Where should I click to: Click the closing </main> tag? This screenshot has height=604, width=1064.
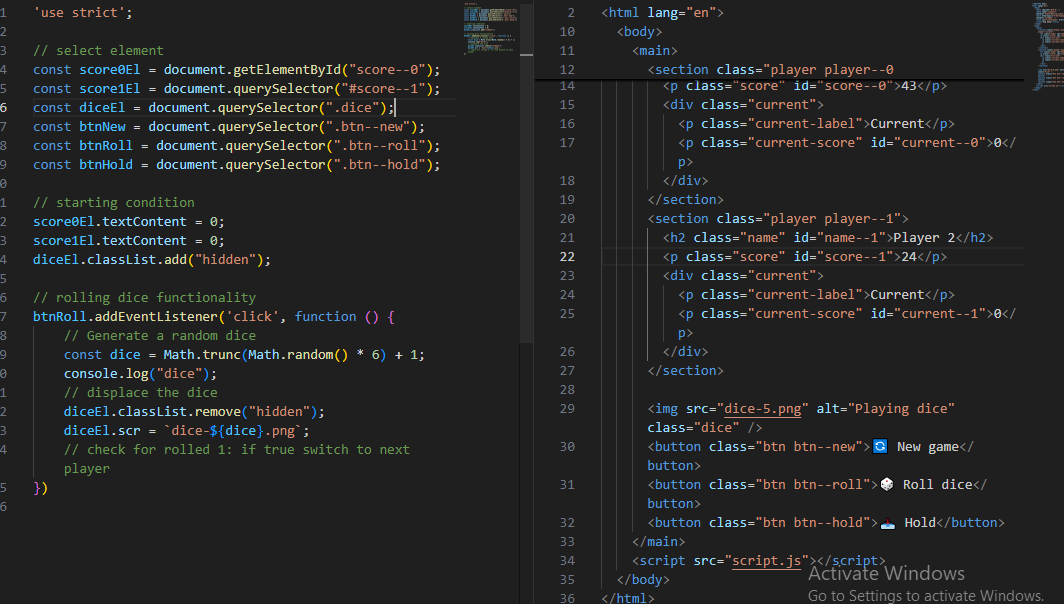658,542
